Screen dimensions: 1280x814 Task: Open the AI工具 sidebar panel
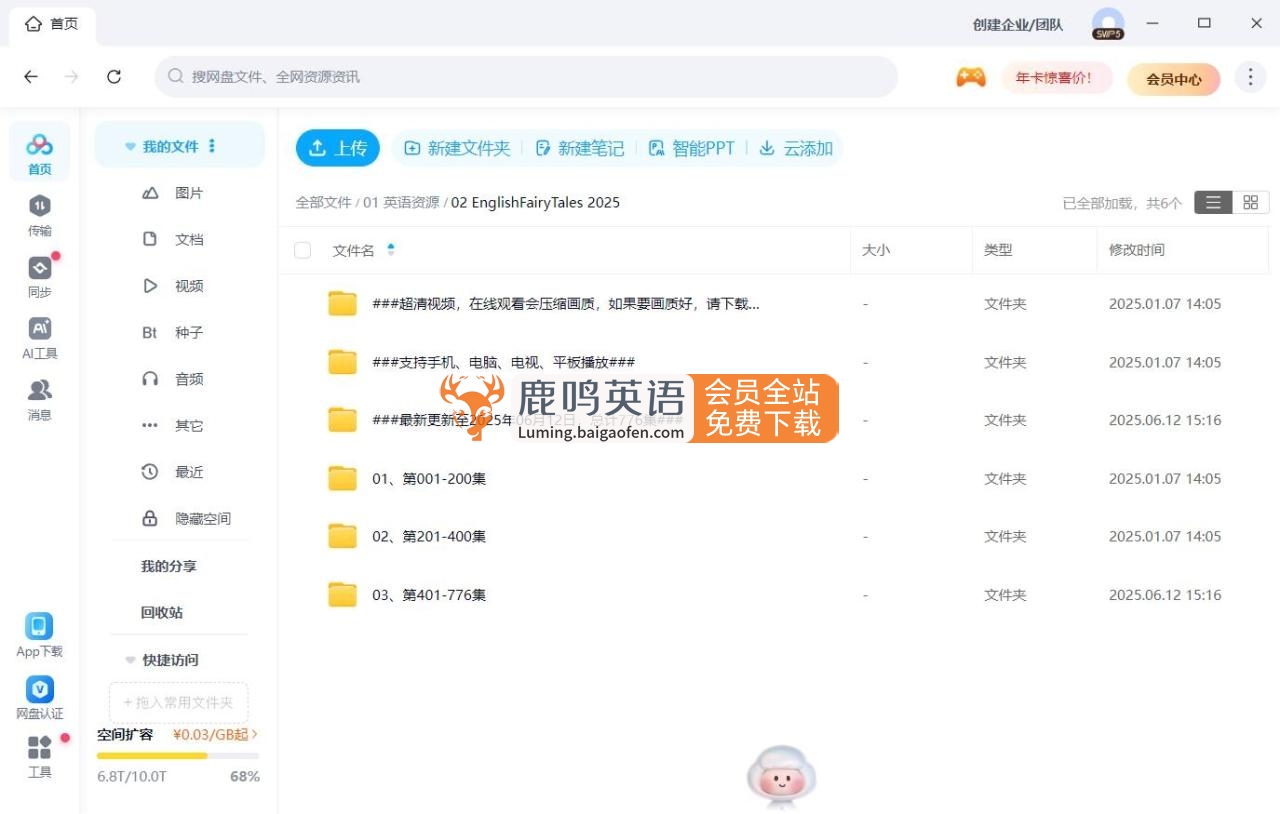pos(39,338)
